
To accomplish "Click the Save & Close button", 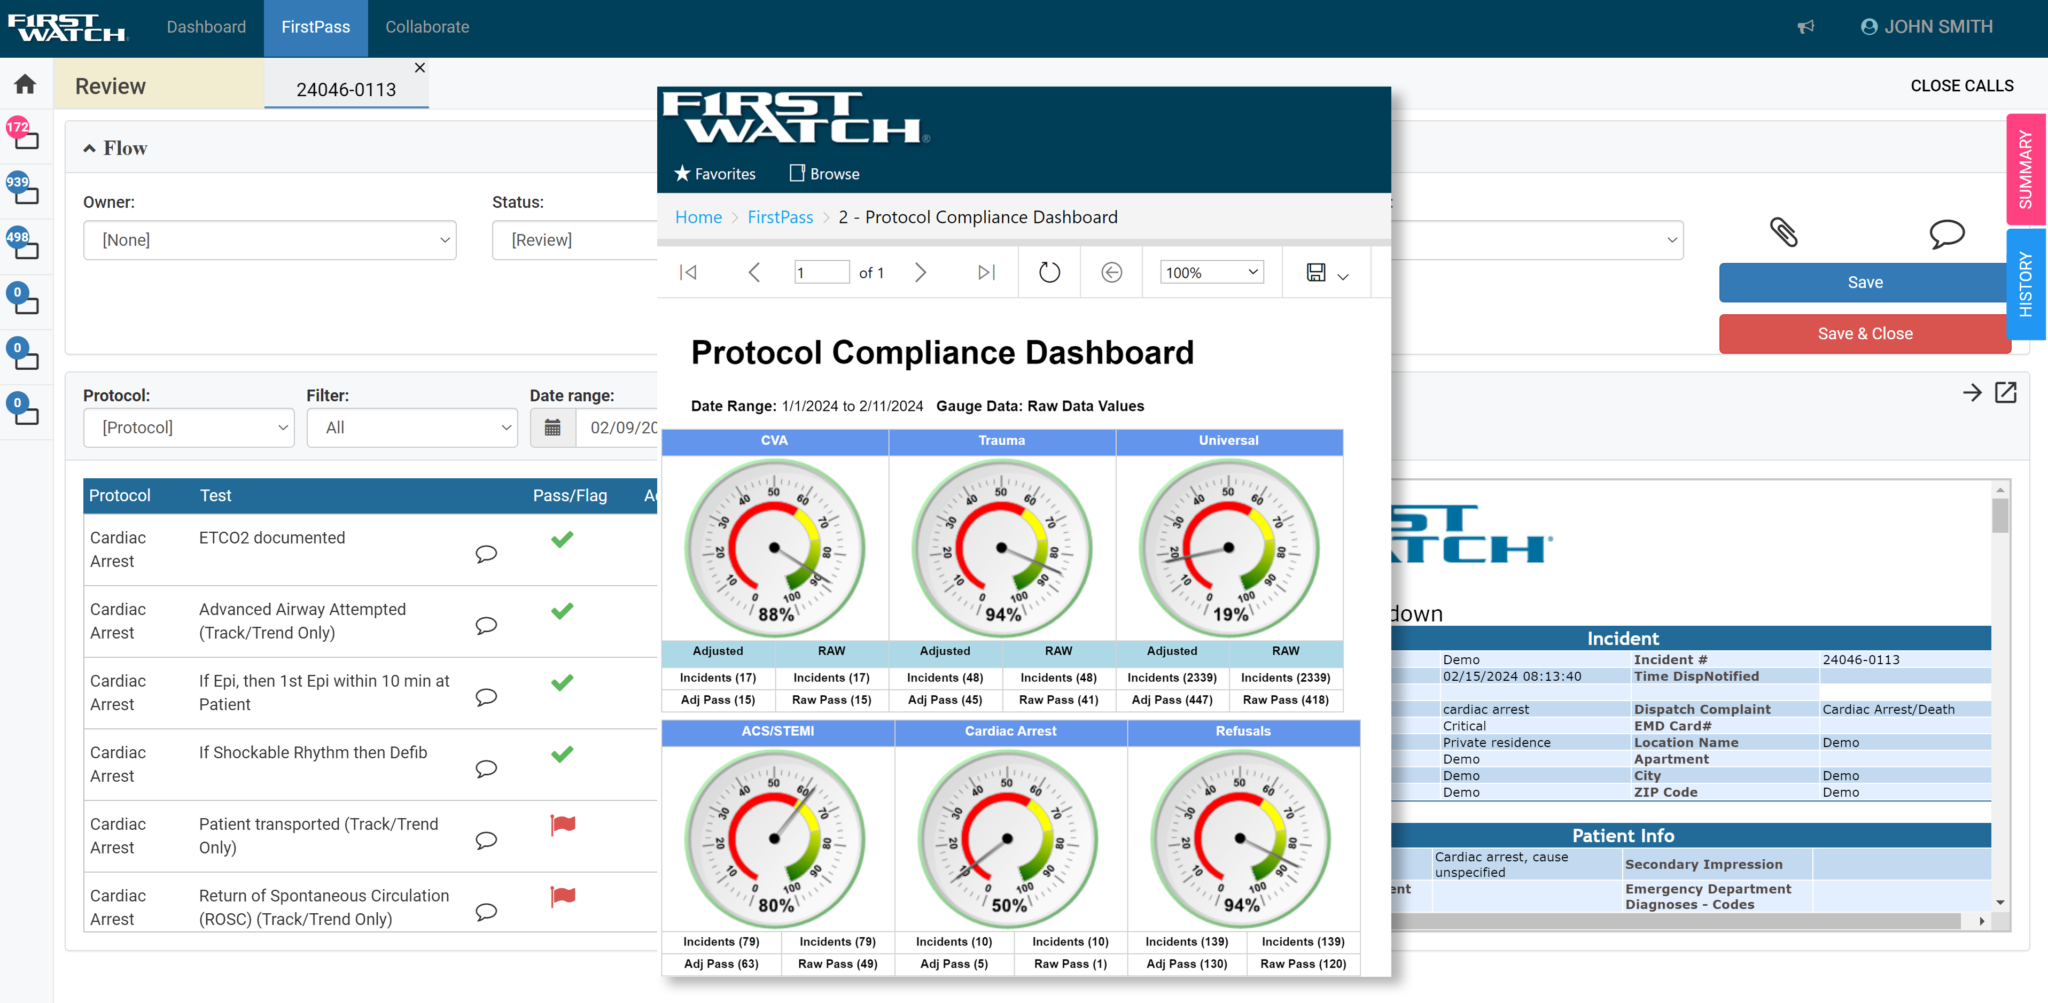I will (1864, 334).
